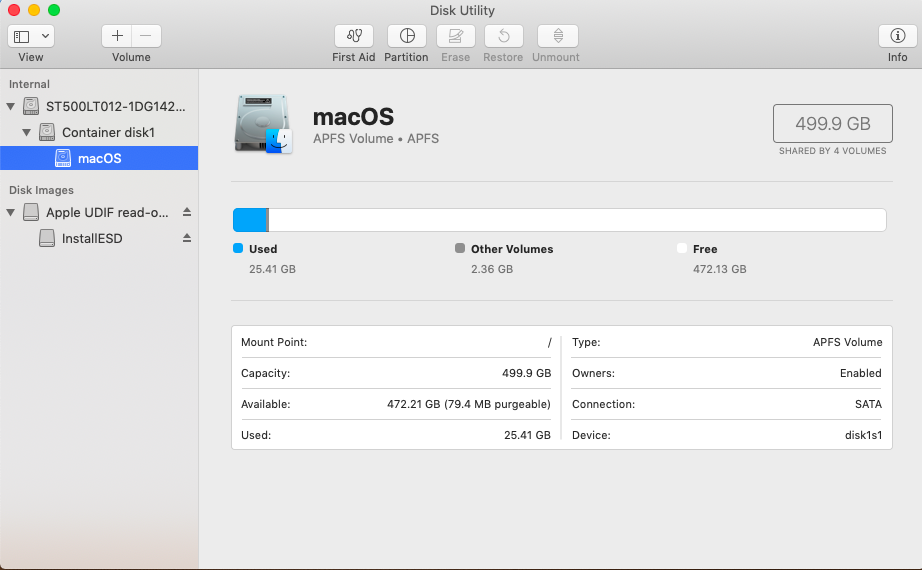This screenshot has width=922, height=570.
Task: Click the 499.9 GB capacity box
Action: (x=833, y=124)
